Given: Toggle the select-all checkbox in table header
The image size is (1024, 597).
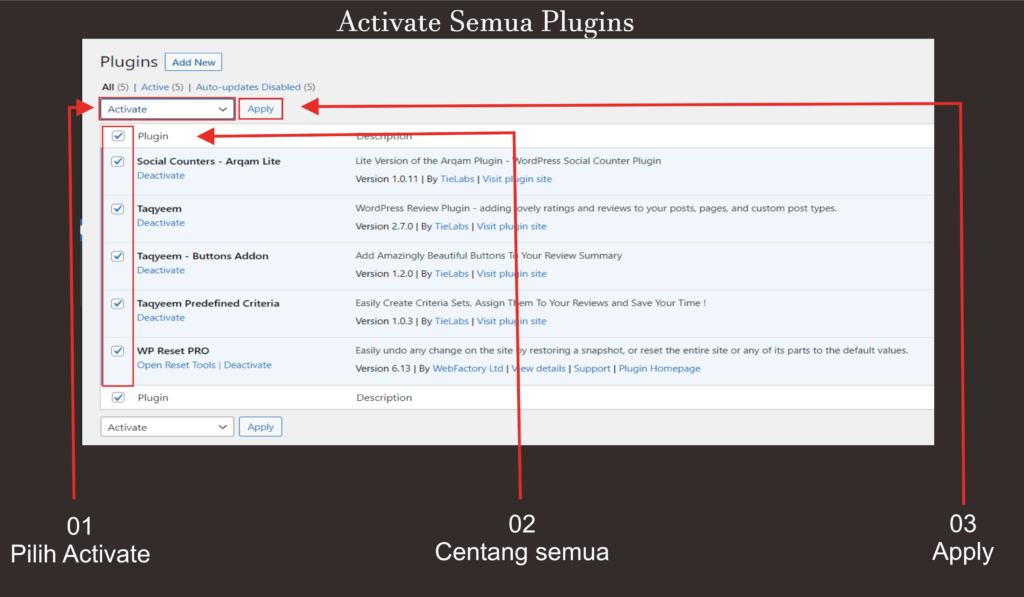Looking at the screenshot, I should 118,136.
